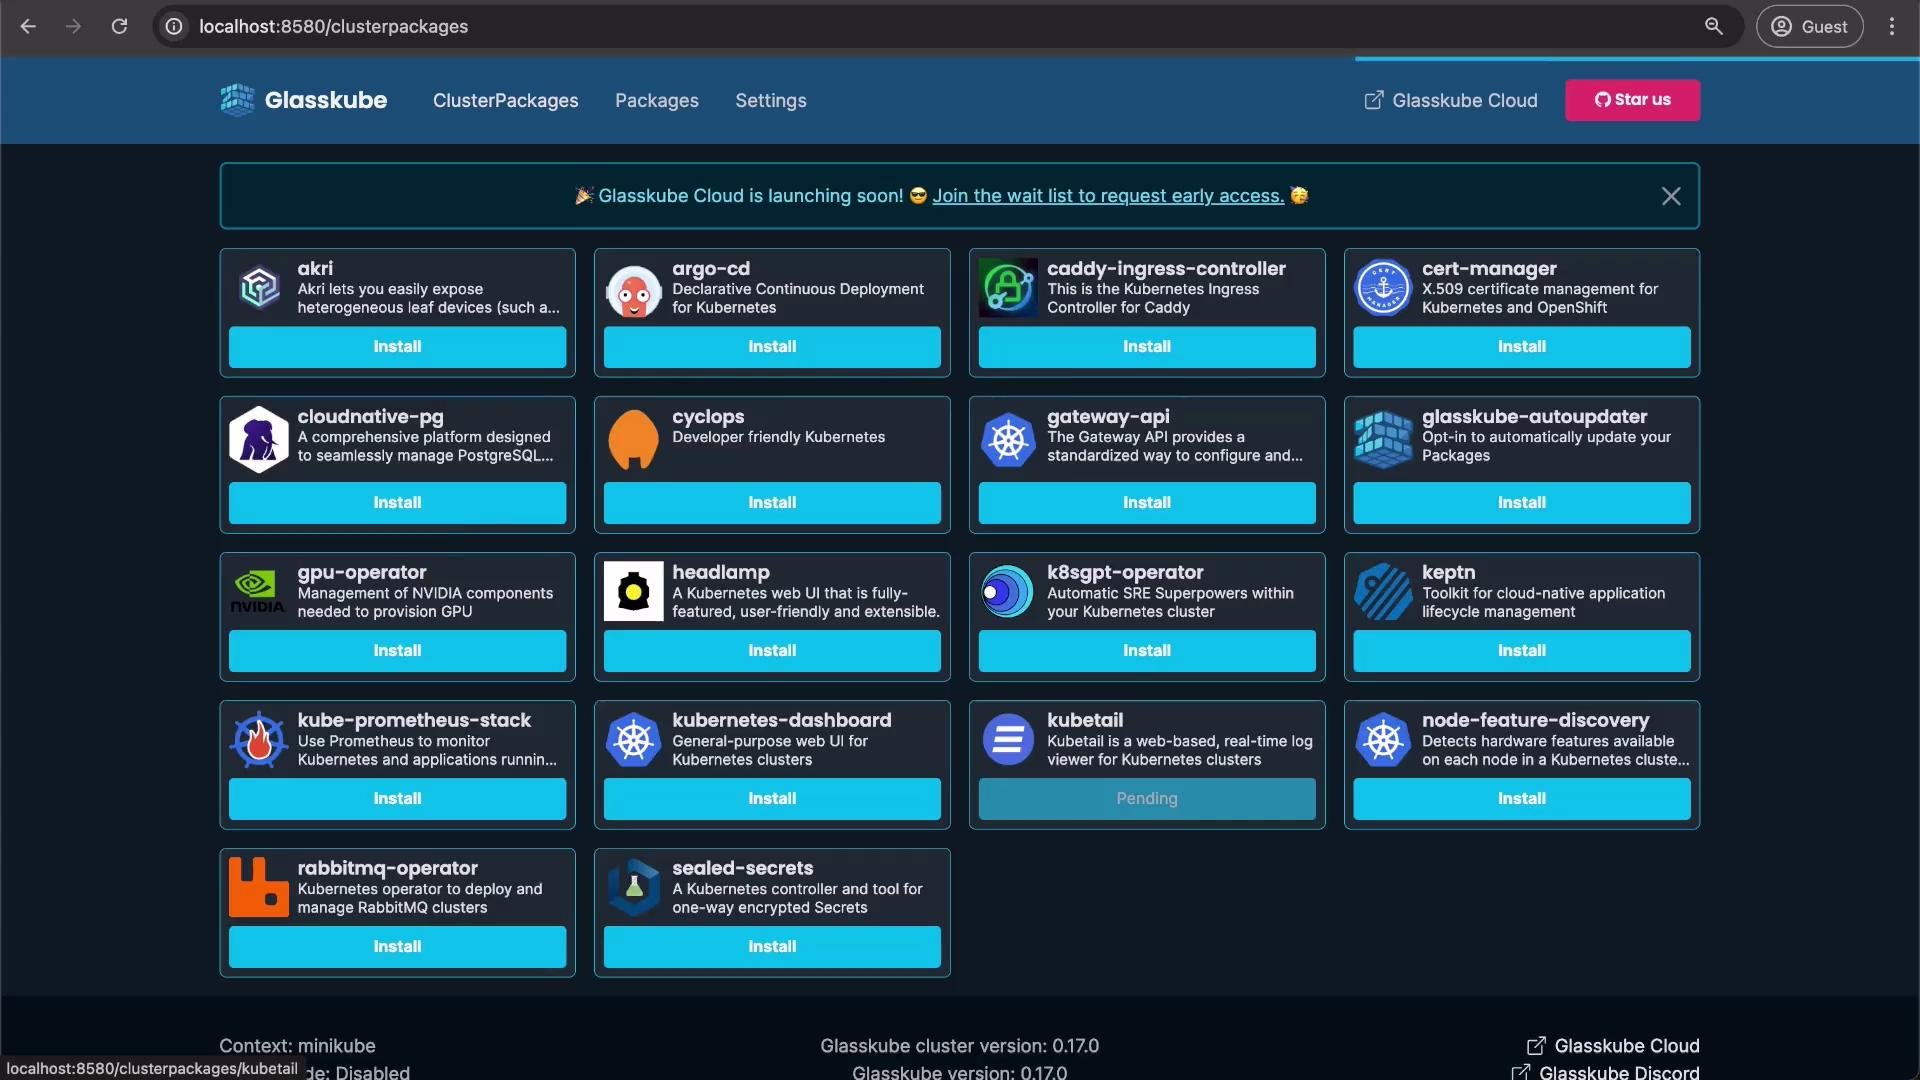Click the browser back arrow
This screenshot has height=1080, width=1920.
[28, 27]
